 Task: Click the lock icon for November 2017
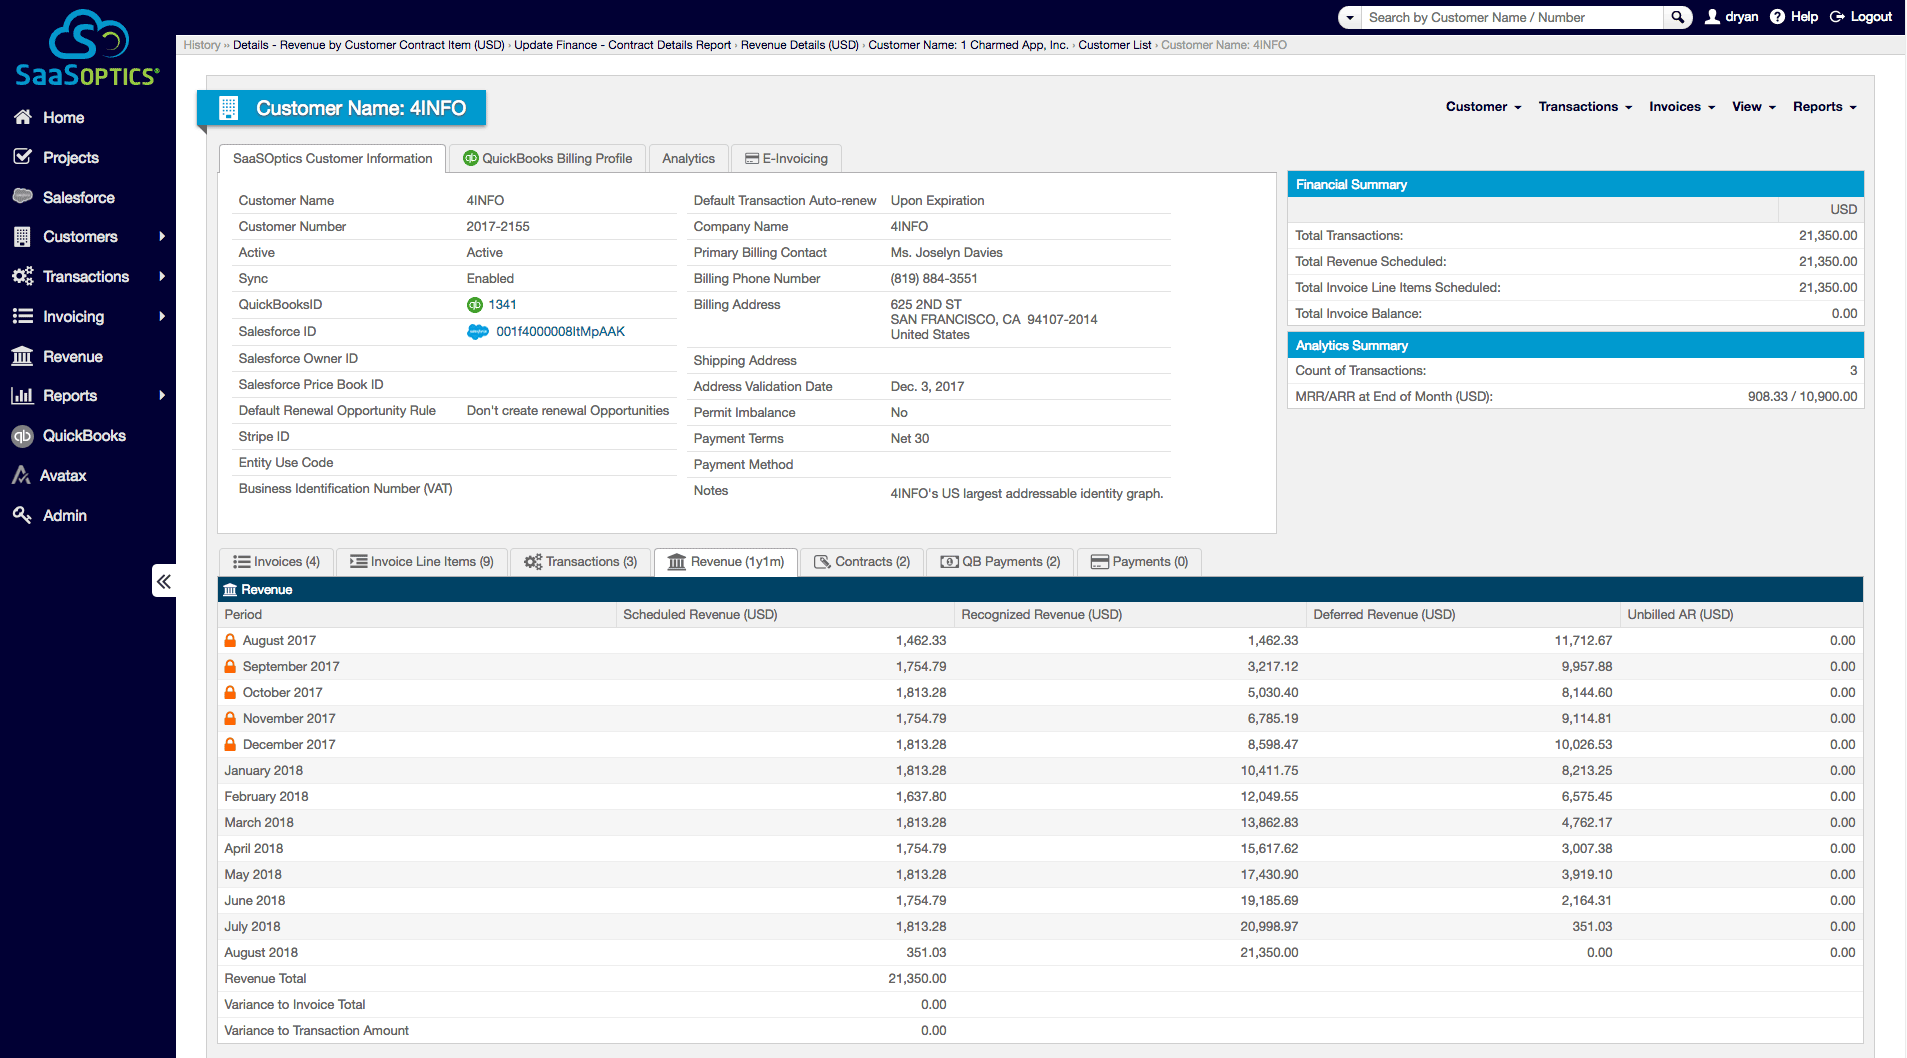pyautogui.click(x=230, y=719)
